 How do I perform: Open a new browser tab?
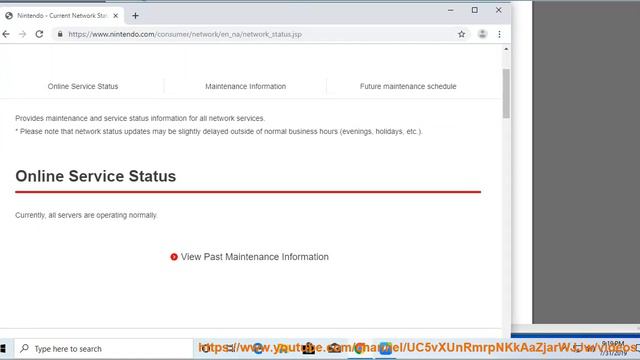[x=135, y=16]
